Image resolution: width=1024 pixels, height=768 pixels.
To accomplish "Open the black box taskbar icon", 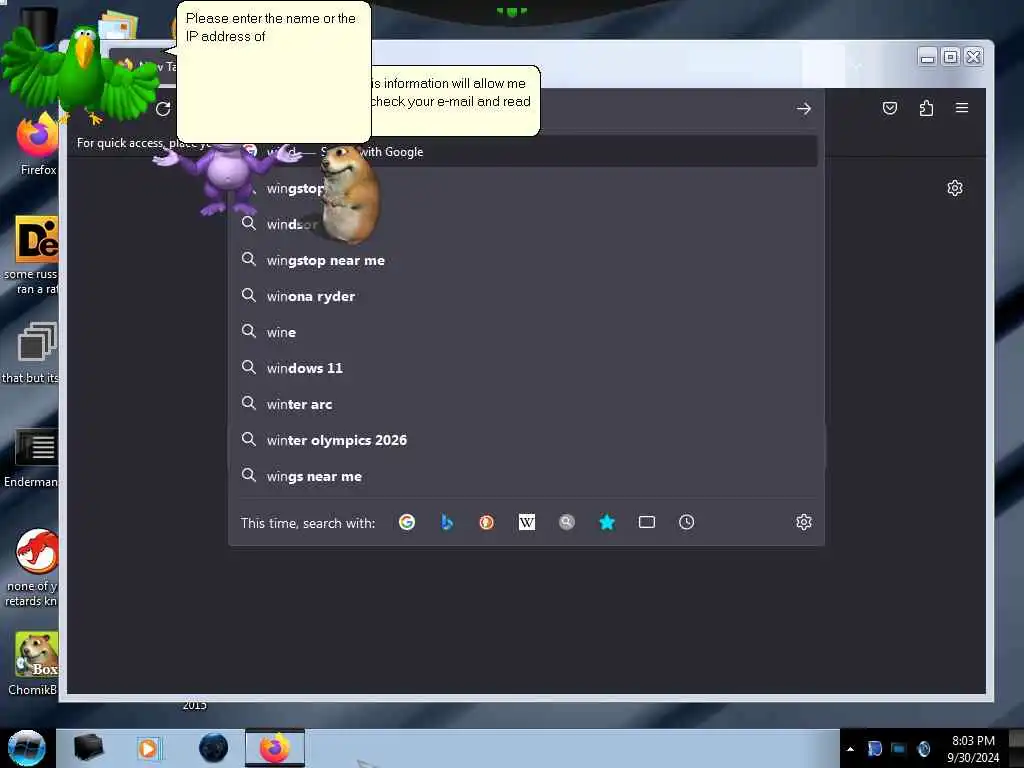I will coord(88,748).
